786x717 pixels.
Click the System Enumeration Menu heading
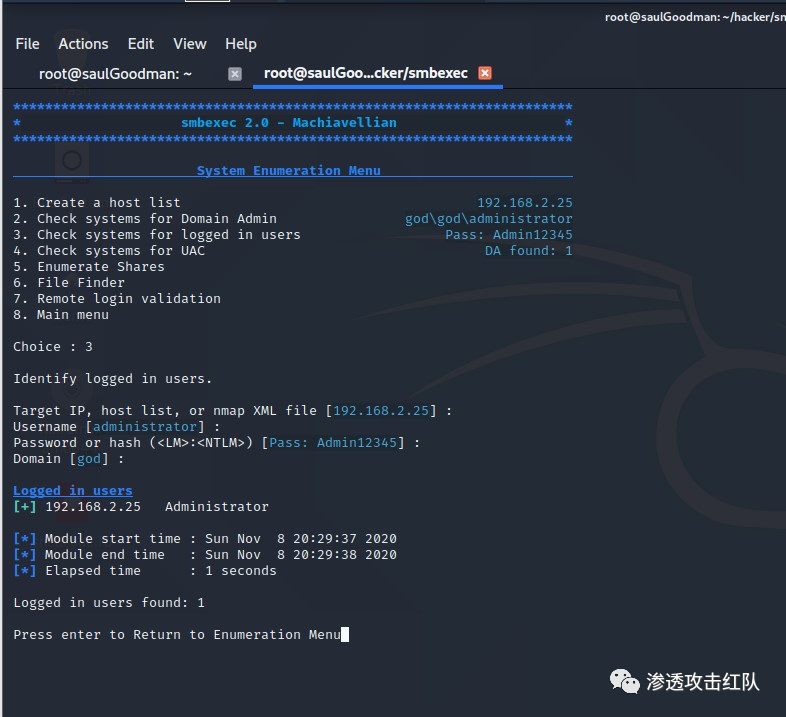(288, 171)
